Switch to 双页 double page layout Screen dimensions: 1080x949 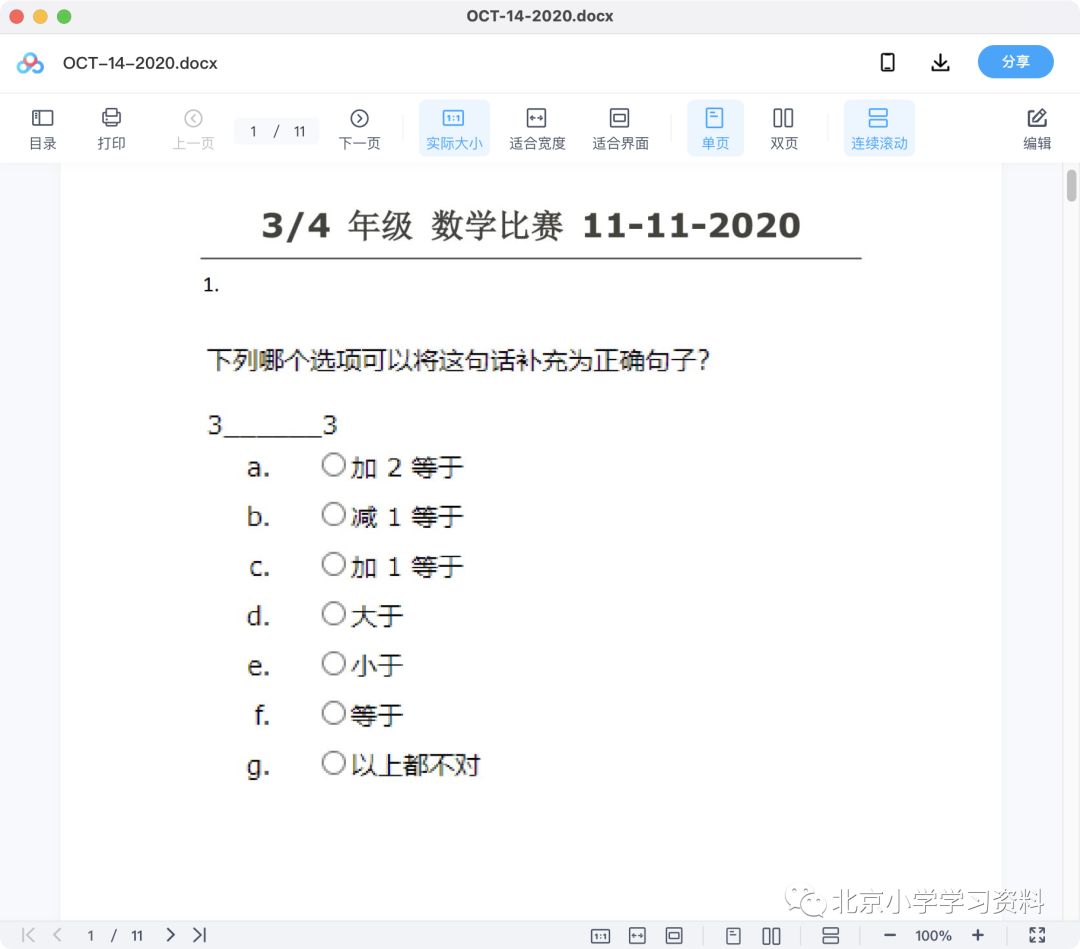[783, 128]
